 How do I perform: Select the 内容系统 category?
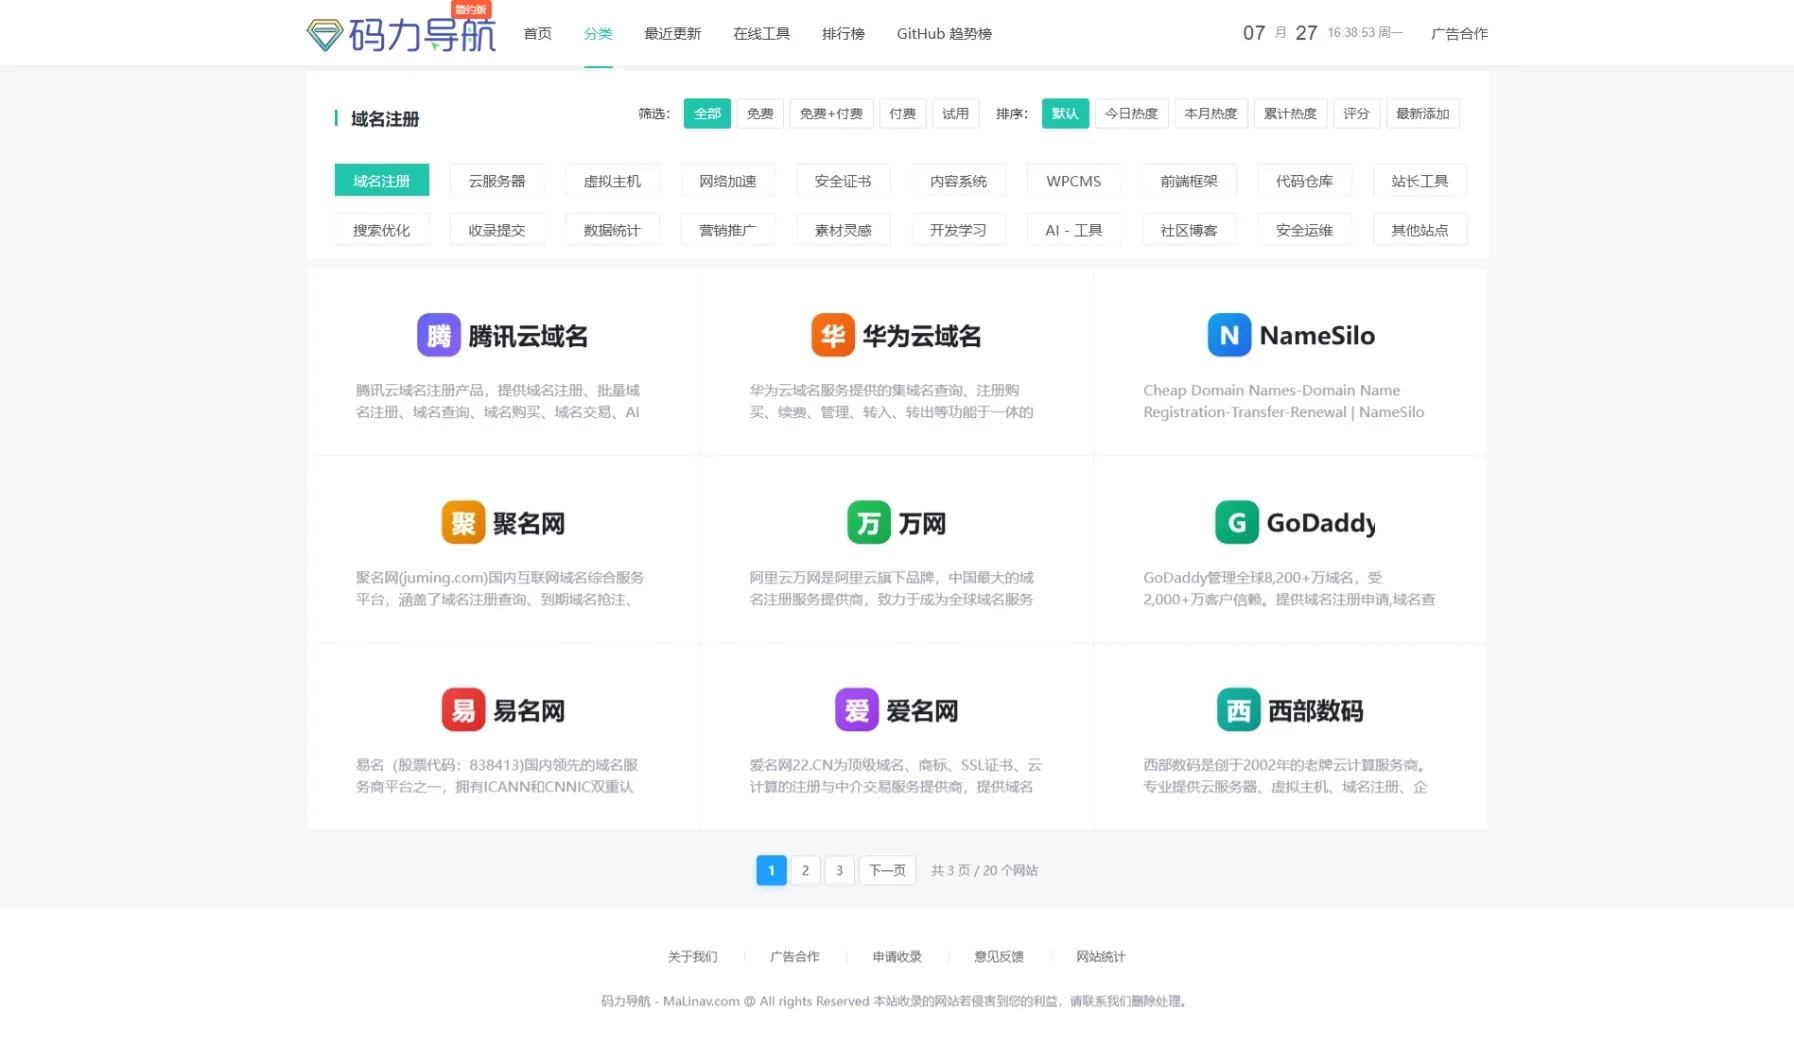click(958, 180)
